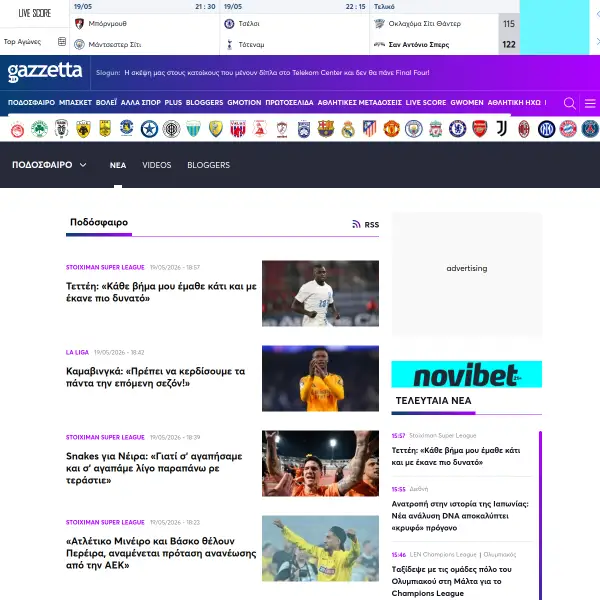600x600 pixels.
Task: Open the Chelsea team logo
Action: point(458,129)
